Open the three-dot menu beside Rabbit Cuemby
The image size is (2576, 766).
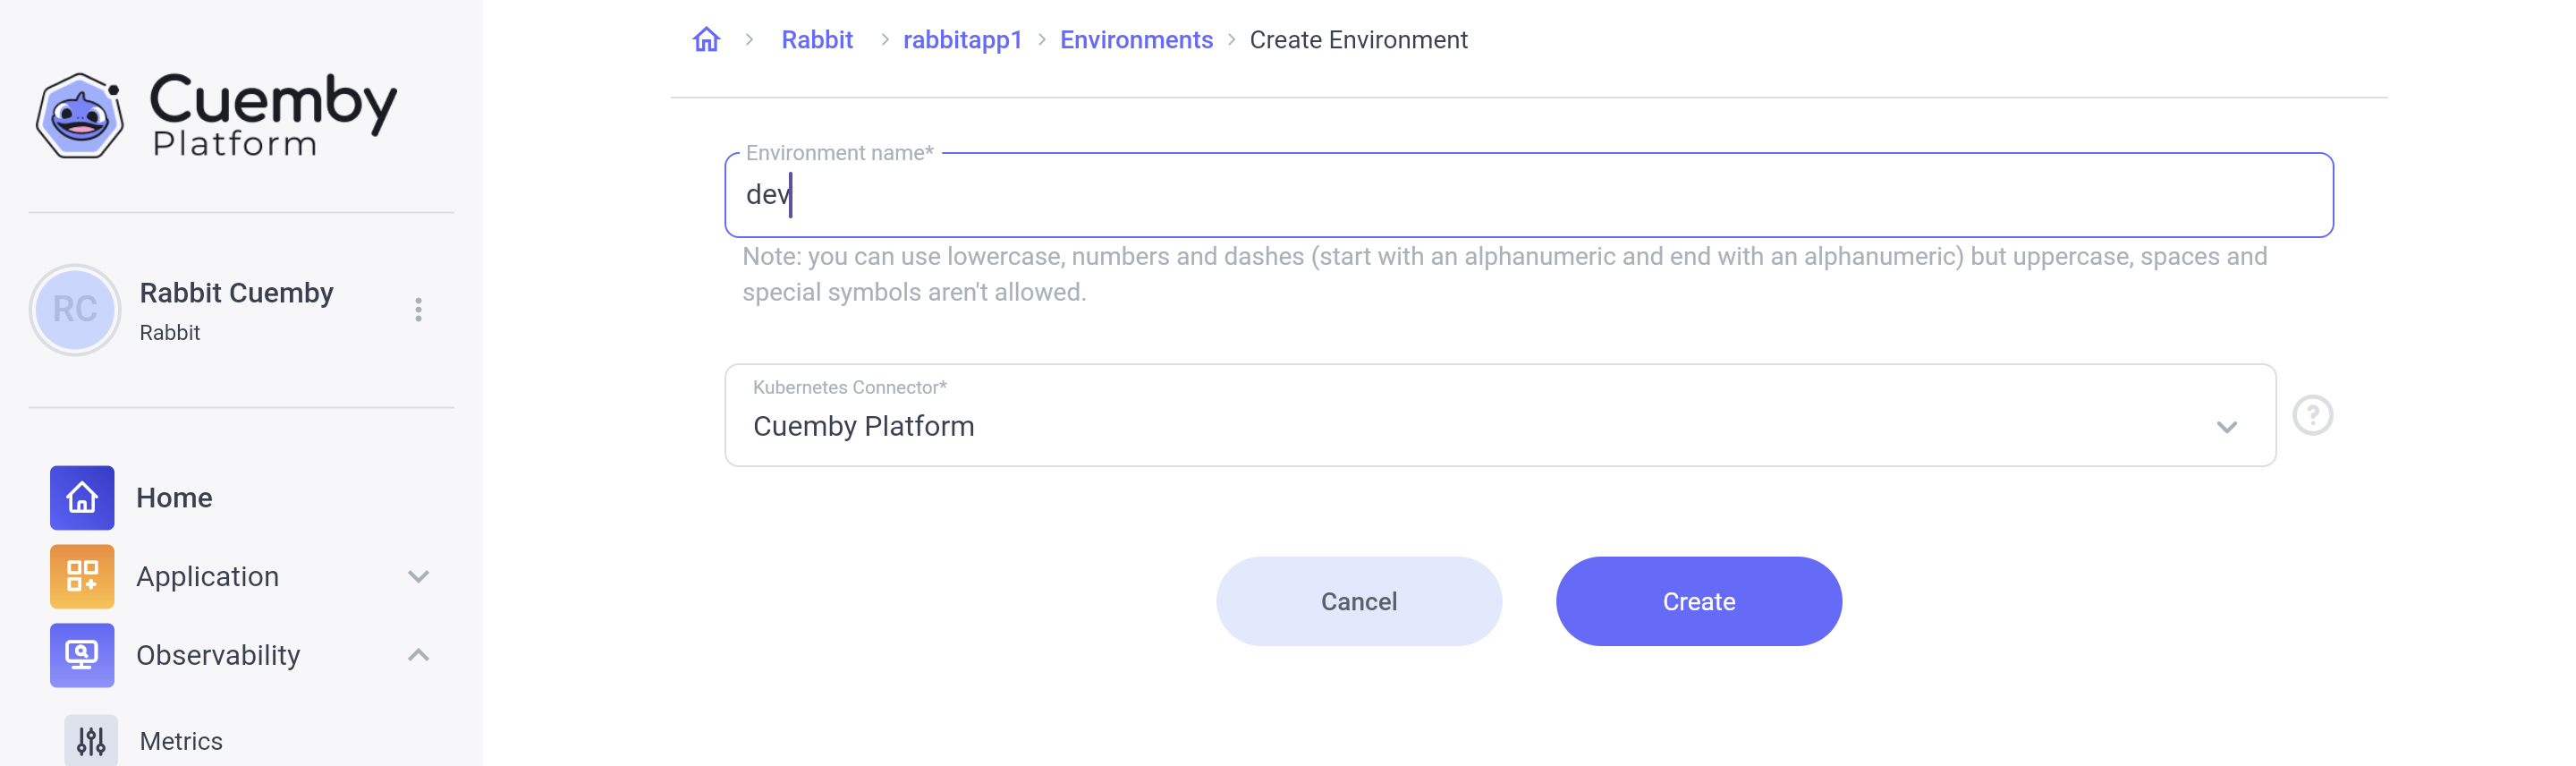point(419,310)
